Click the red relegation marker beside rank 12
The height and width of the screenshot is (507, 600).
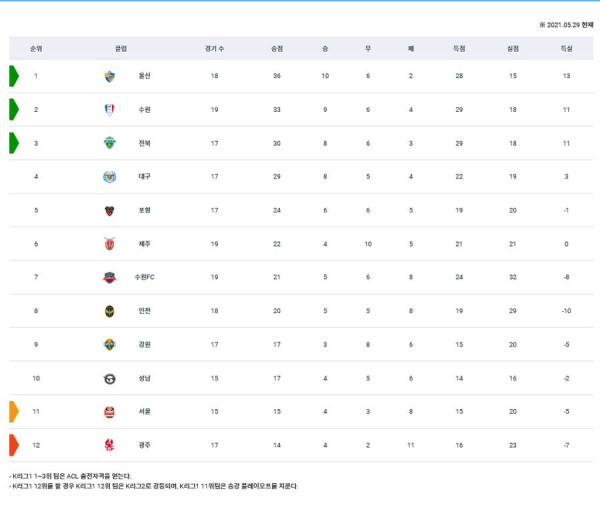pos(14,446)
